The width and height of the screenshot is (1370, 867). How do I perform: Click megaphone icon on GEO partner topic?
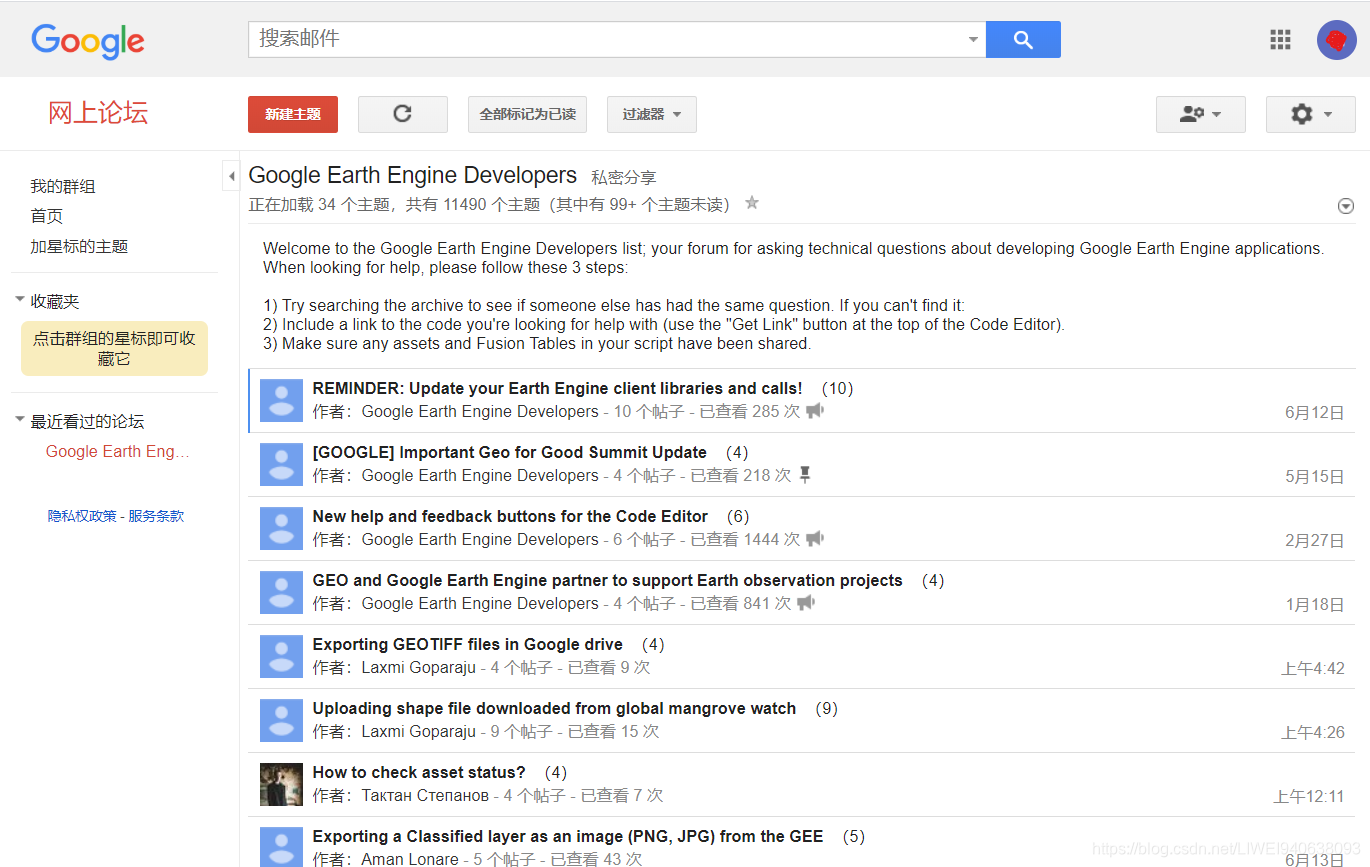pos(806,603)
